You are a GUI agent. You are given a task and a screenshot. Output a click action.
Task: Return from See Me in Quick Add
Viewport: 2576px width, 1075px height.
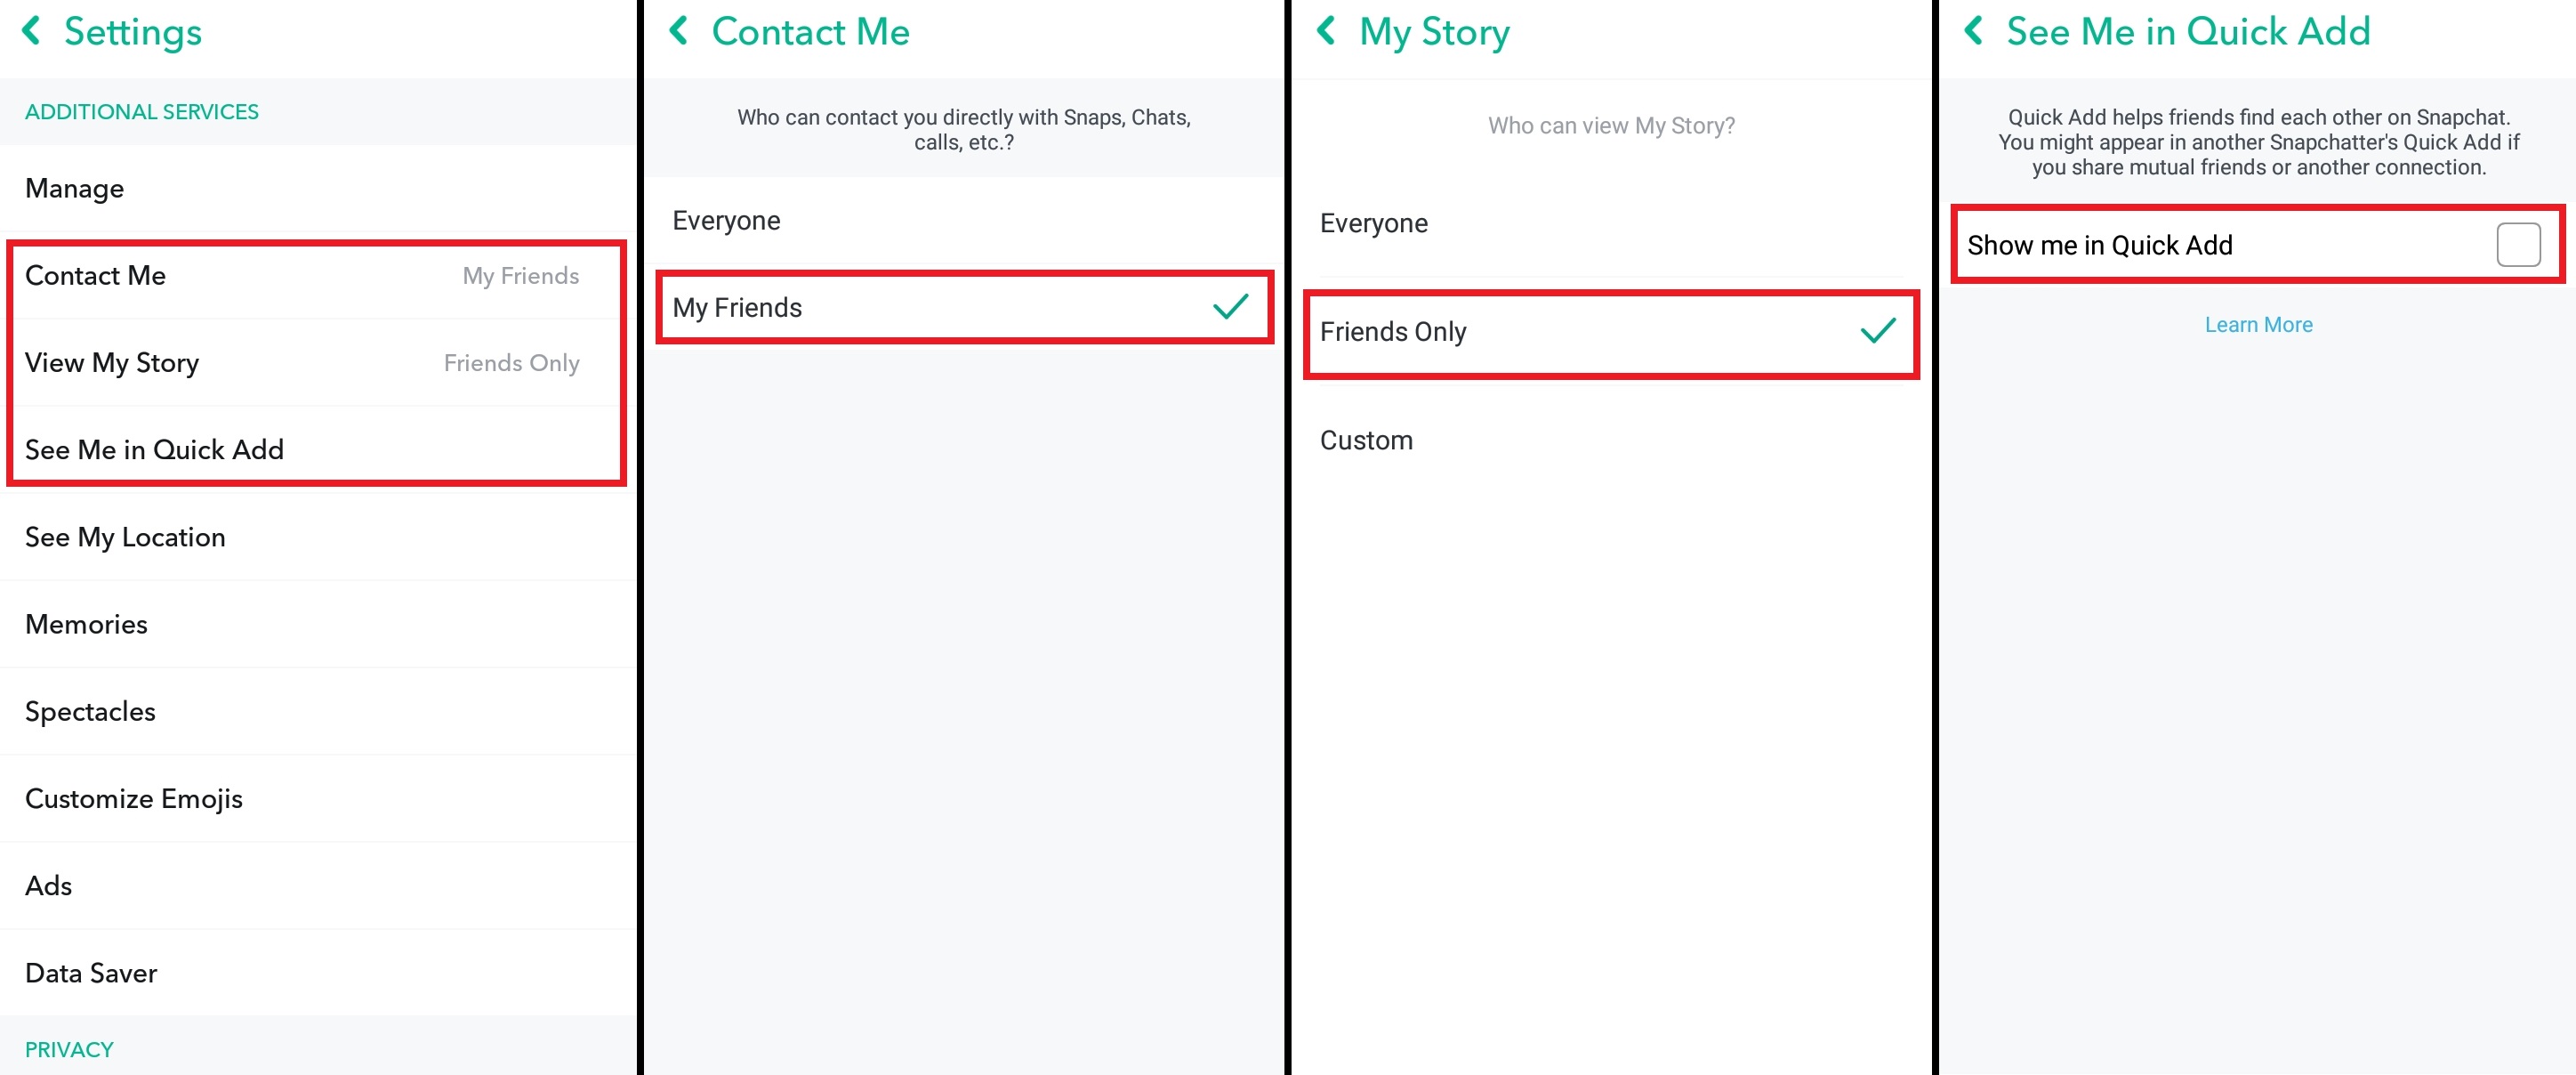[1974, 31]
